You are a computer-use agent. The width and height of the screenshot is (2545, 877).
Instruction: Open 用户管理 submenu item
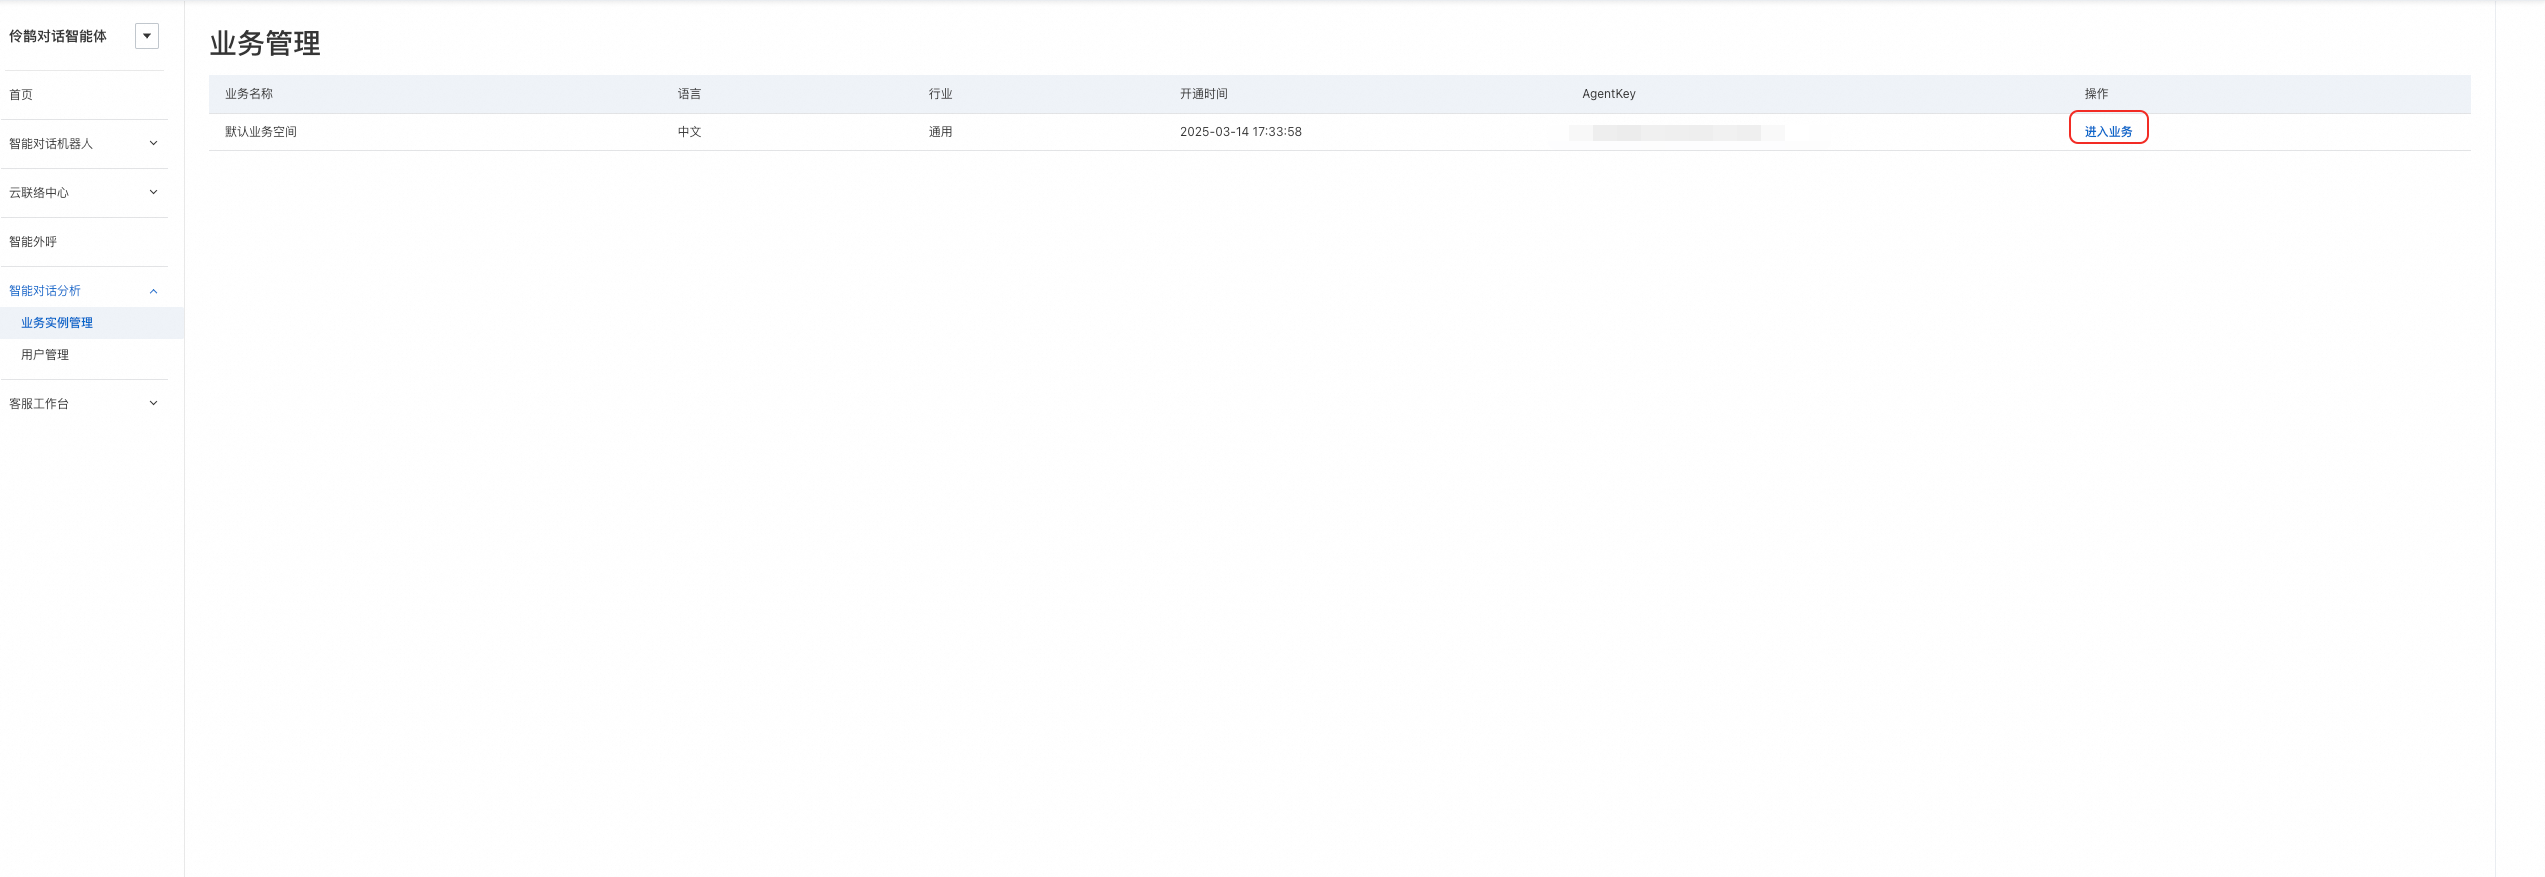coord(45,355)
